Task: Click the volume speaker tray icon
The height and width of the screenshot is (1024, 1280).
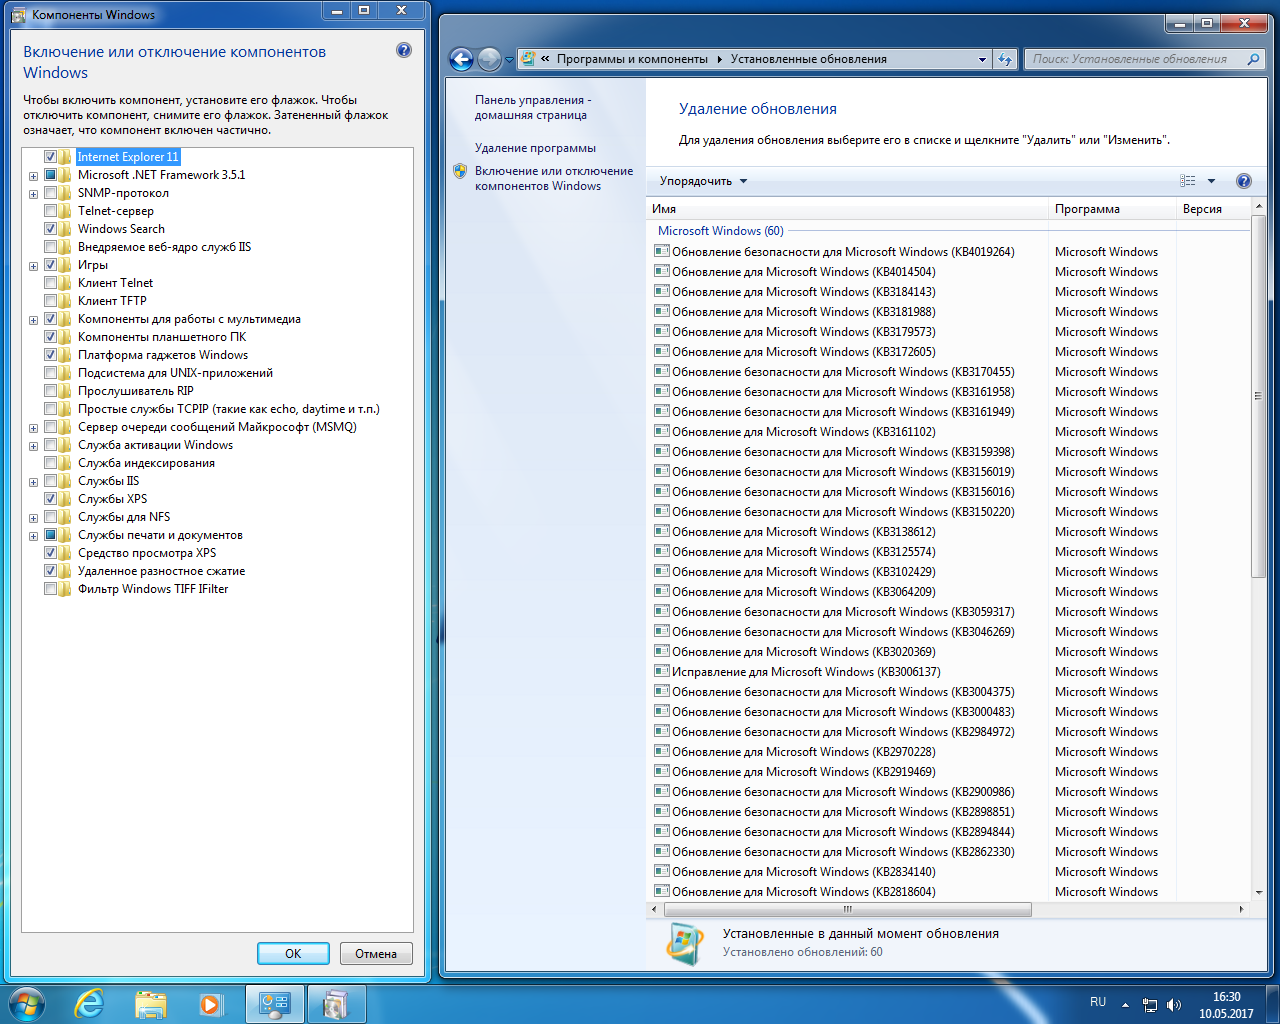Action: (x=1174, y=1005)
